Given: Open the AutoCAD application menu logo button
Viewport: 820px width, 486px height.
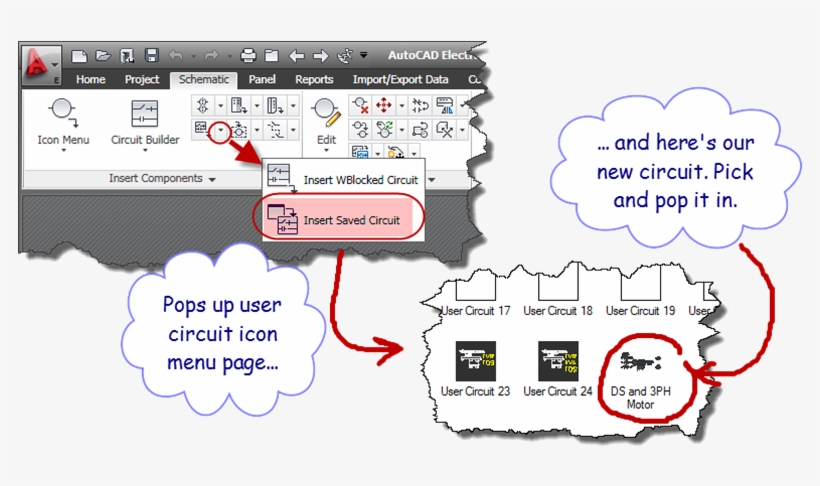Looking at the screenshot, I should 41,64.
